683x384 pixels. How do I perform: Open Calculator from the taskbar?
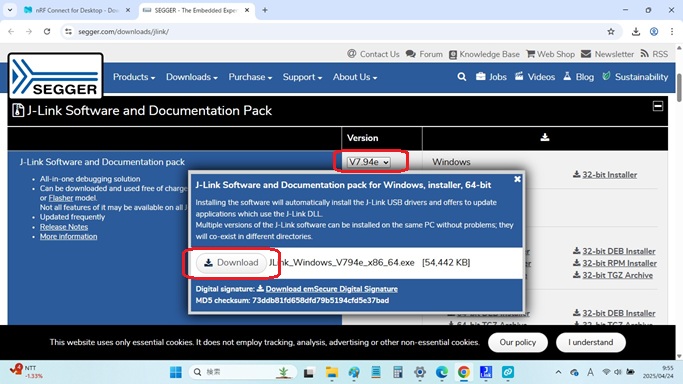click(x=397, y=372)
